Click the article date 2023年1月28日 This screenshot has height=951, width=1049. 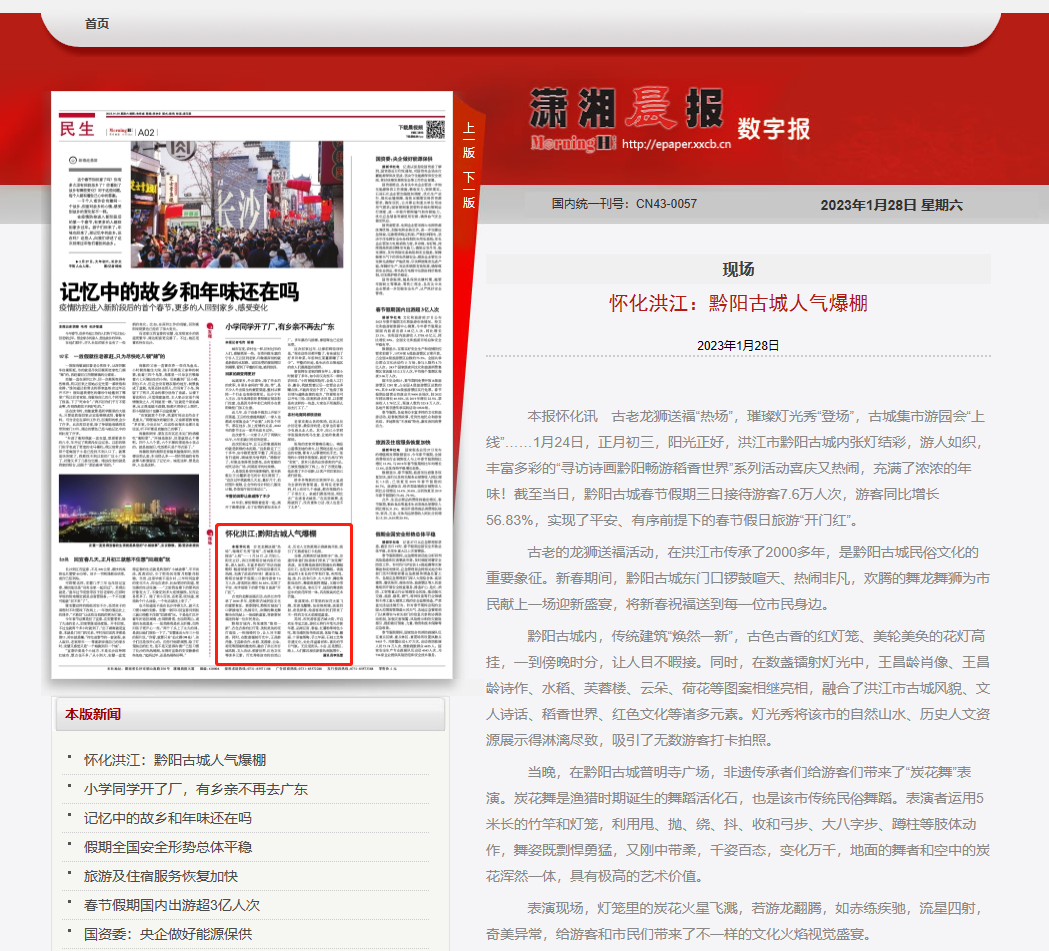tap(738, 346)
